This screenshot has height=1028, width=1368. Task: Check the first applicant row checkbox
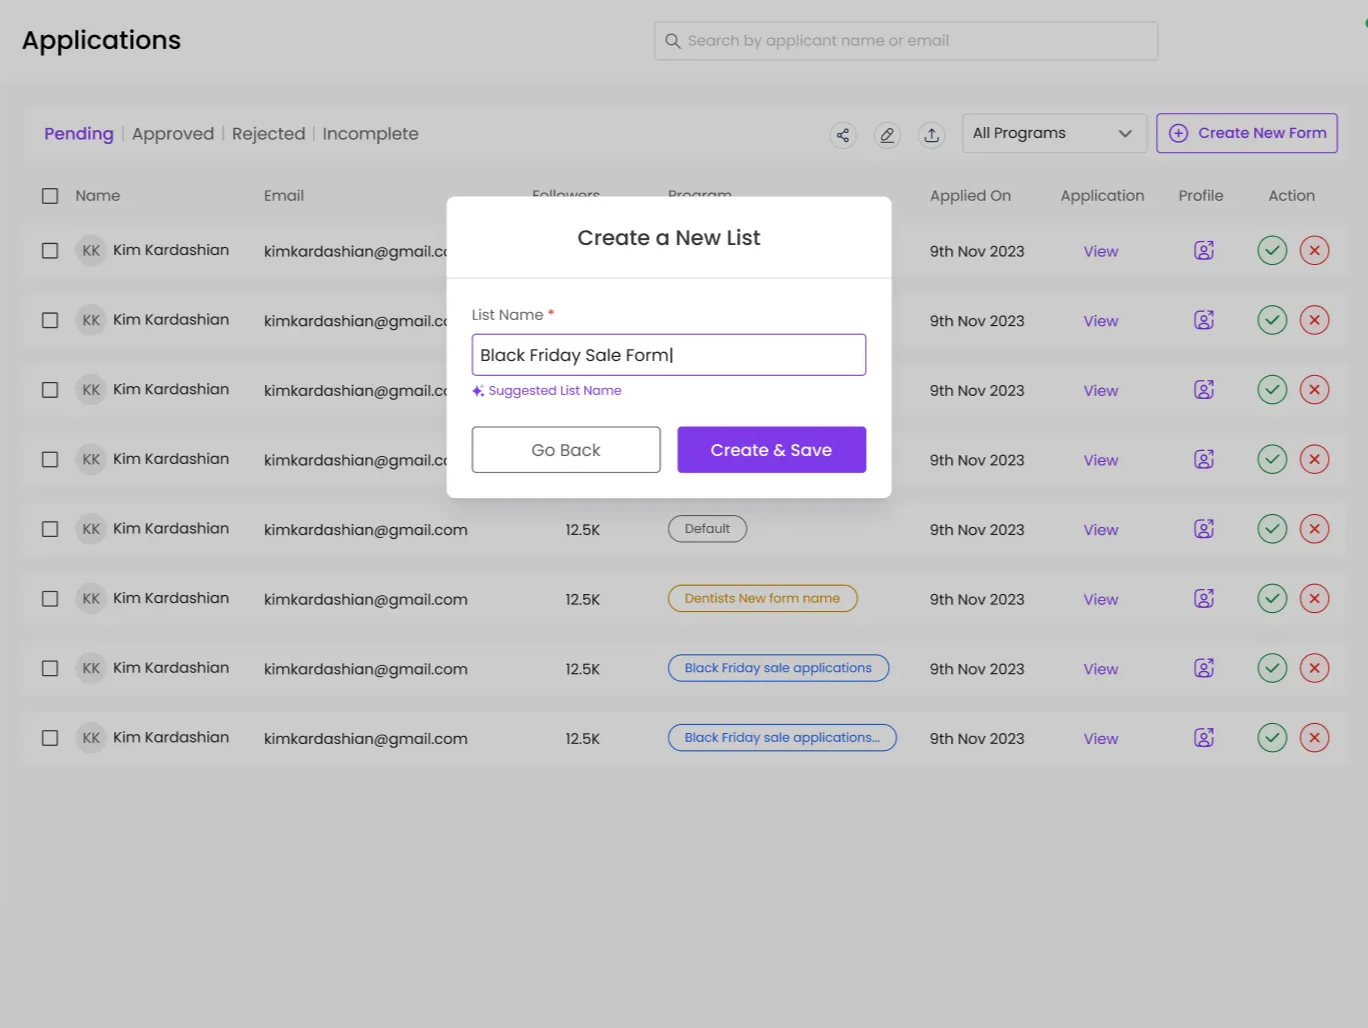(50, 251)
